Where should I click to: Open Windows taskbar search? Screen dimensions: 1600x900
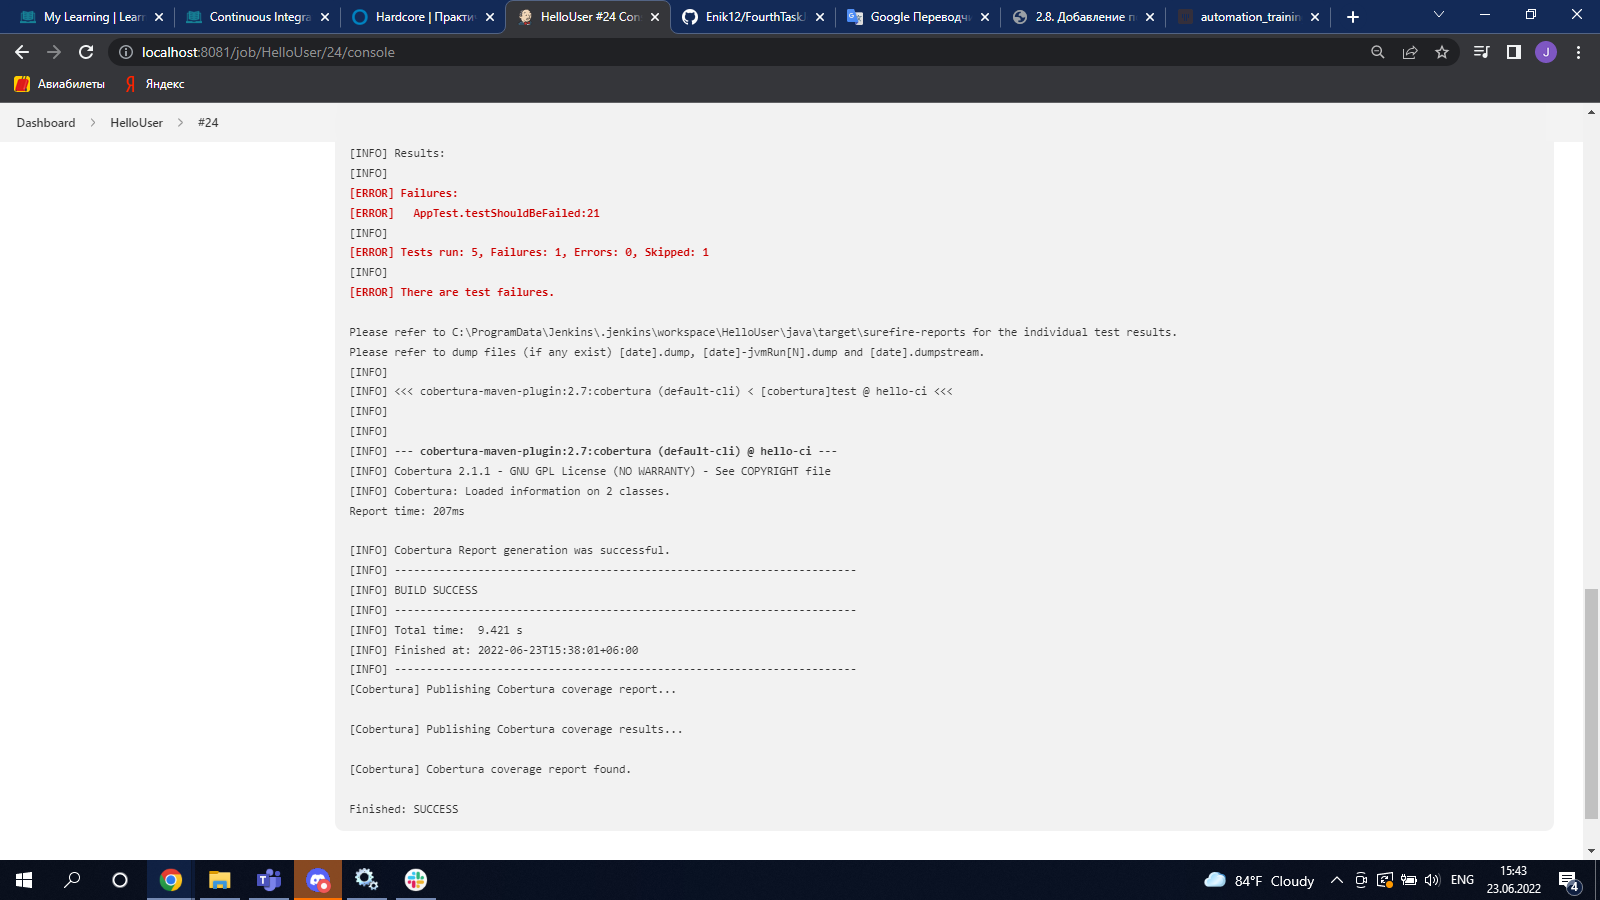click(x=72, y=880)
